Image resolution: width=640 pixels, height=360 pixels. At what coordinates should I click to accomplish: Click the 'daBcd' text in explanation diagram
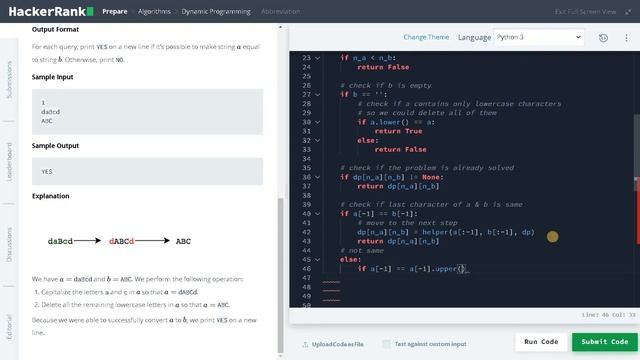coord(60,241)
